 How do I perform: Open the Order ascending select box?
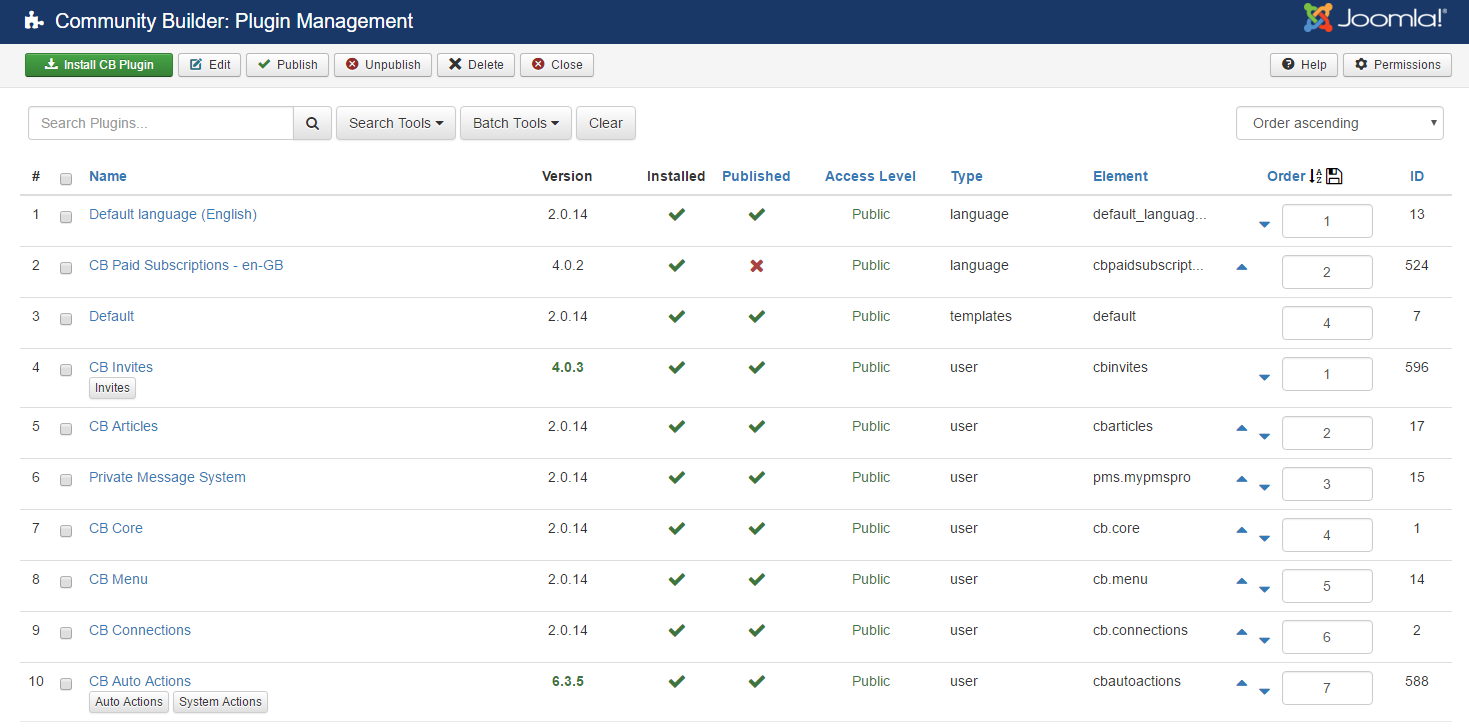click(x=1340, y=123)
